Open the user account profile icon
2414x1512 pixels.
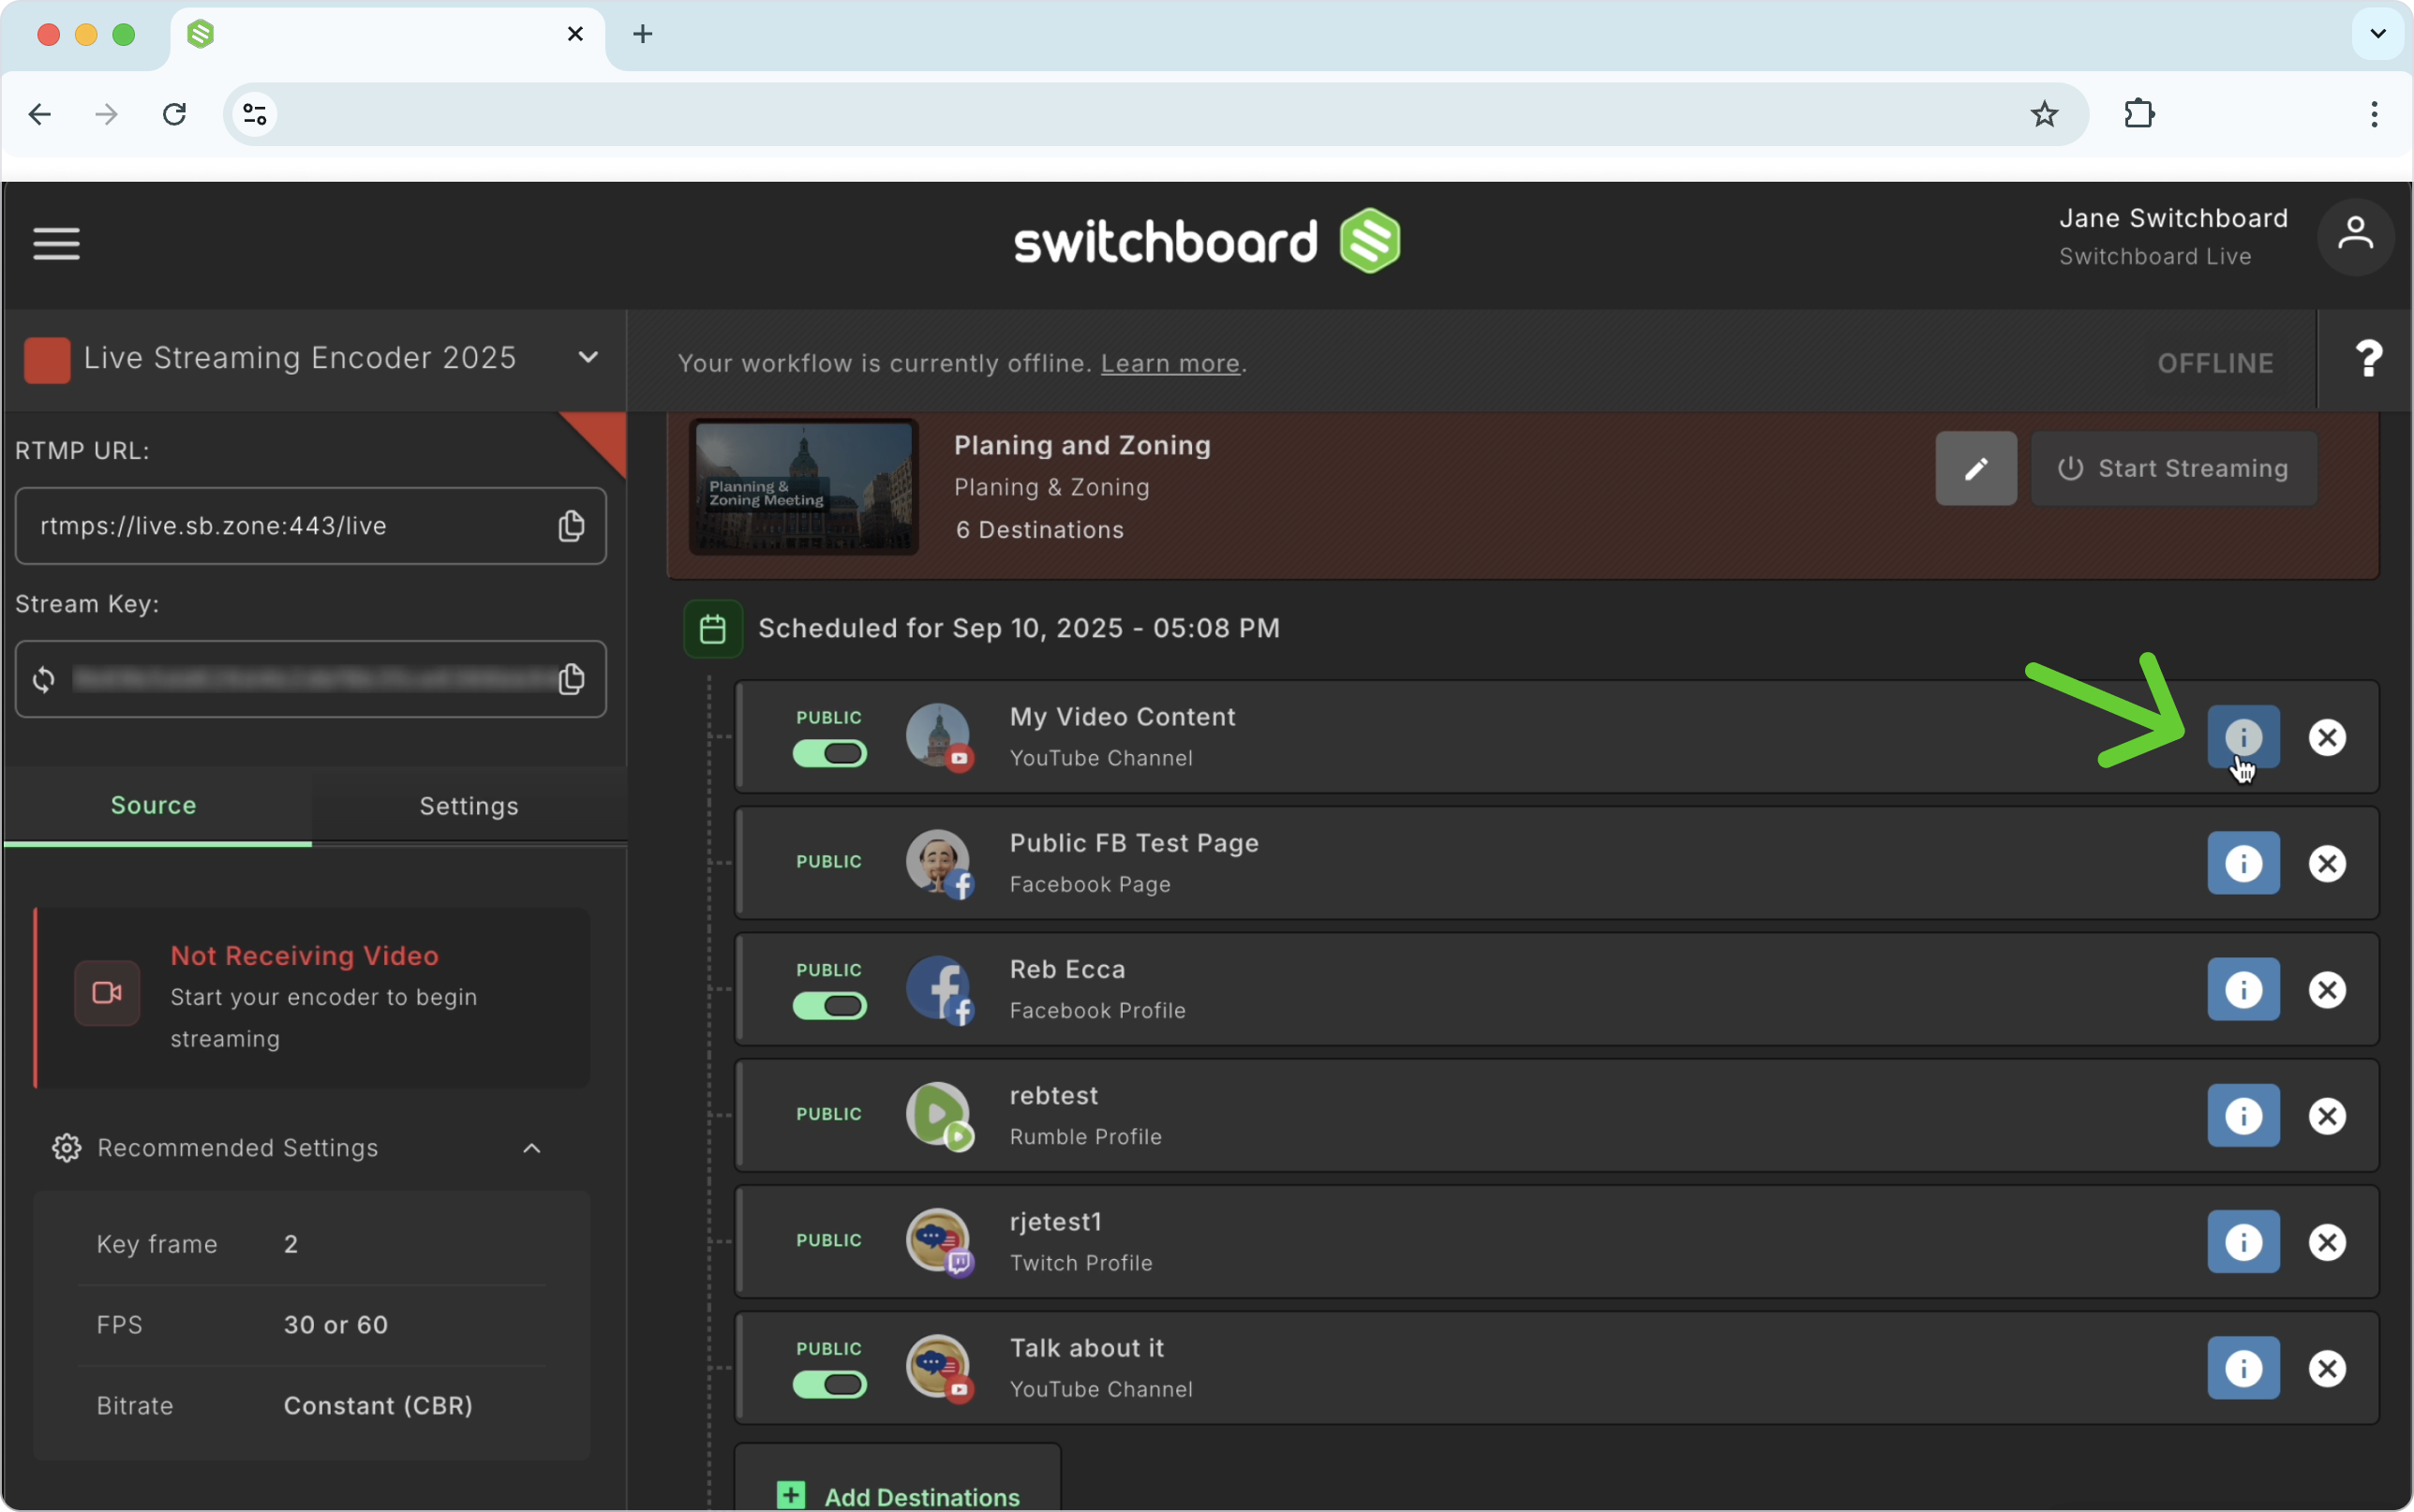point(2355,236)
